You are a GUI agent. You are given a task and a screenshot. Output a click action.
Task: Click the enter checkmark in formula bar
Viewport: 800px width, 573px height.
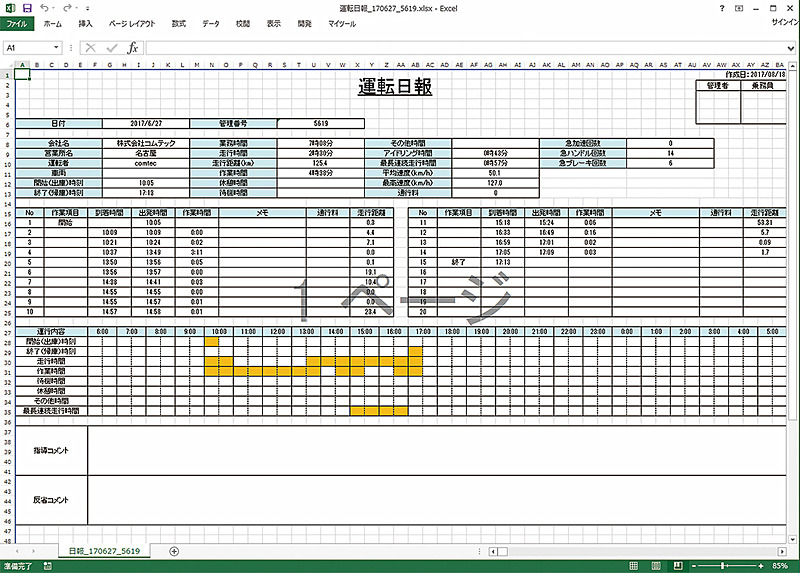[112, 48]
